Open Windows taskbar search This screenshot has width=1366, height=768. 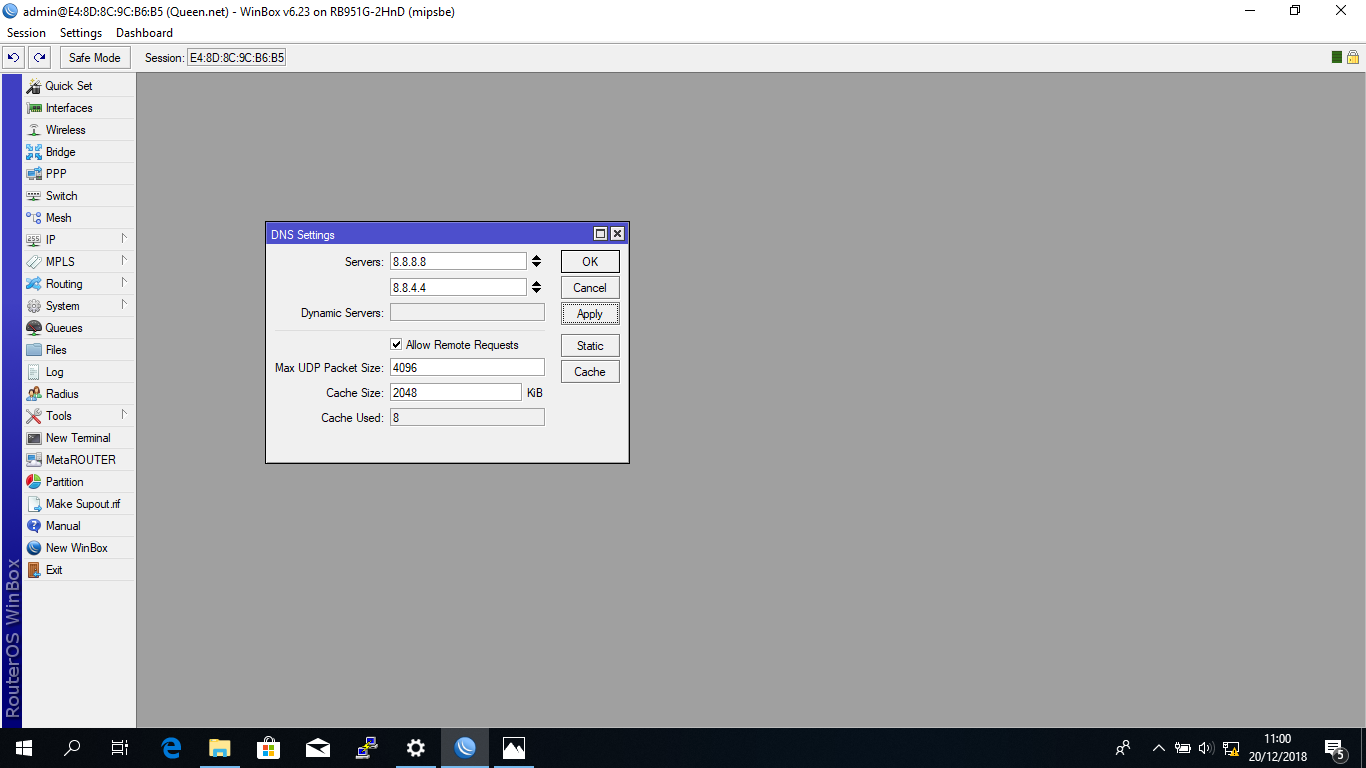72,747
